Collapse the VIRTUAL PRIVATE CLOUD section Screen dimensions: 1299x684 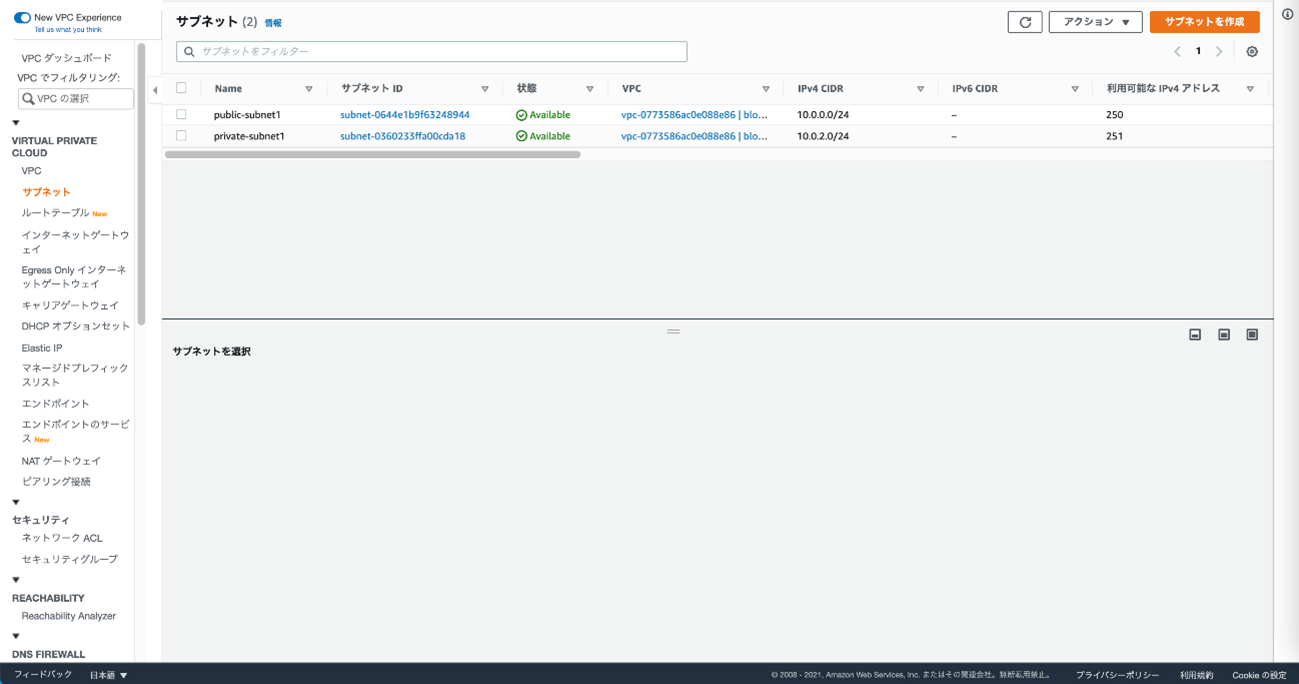(16, 123)
